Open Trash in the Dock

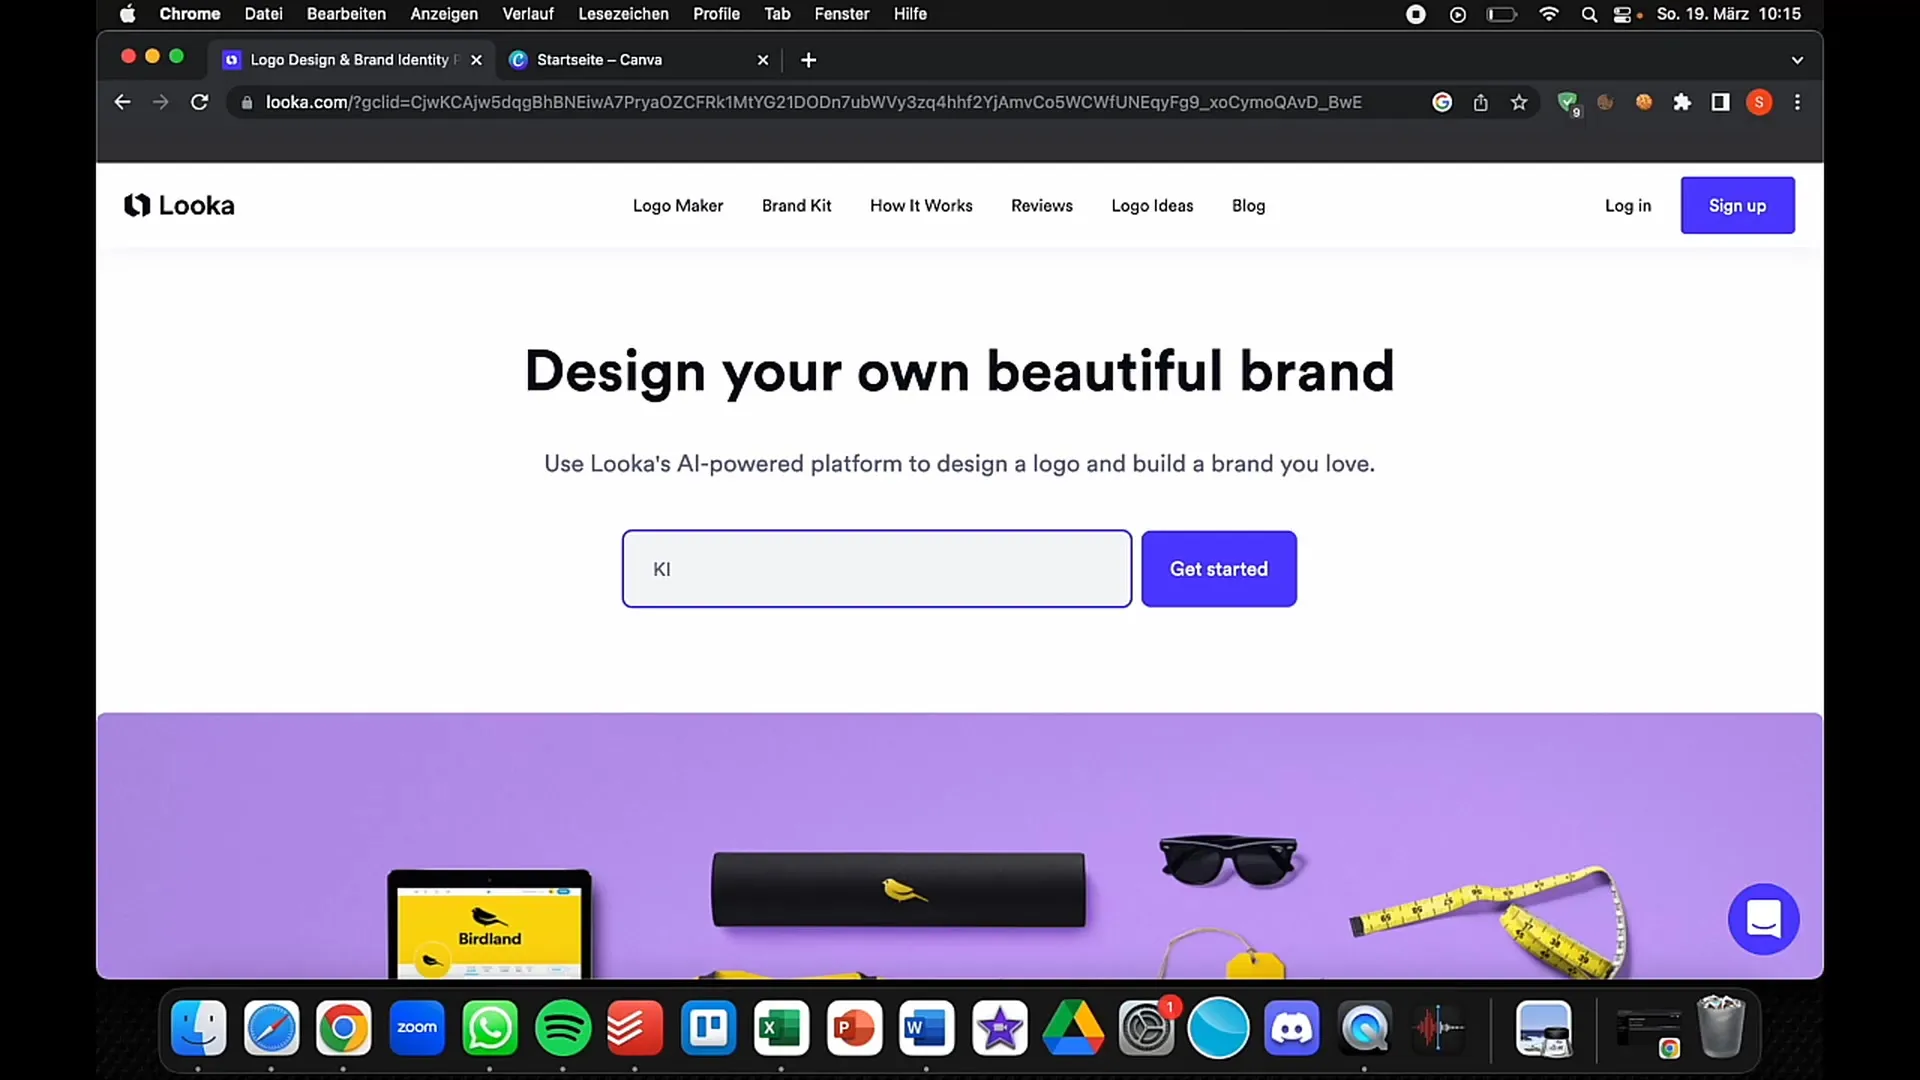[1721, 1026]
